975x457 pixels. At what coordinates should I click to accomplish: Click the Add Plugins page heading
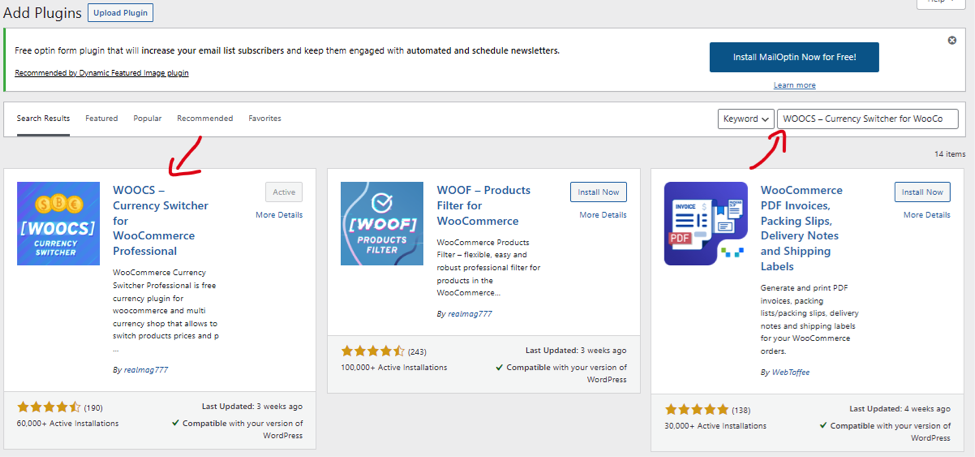(42, 13)
